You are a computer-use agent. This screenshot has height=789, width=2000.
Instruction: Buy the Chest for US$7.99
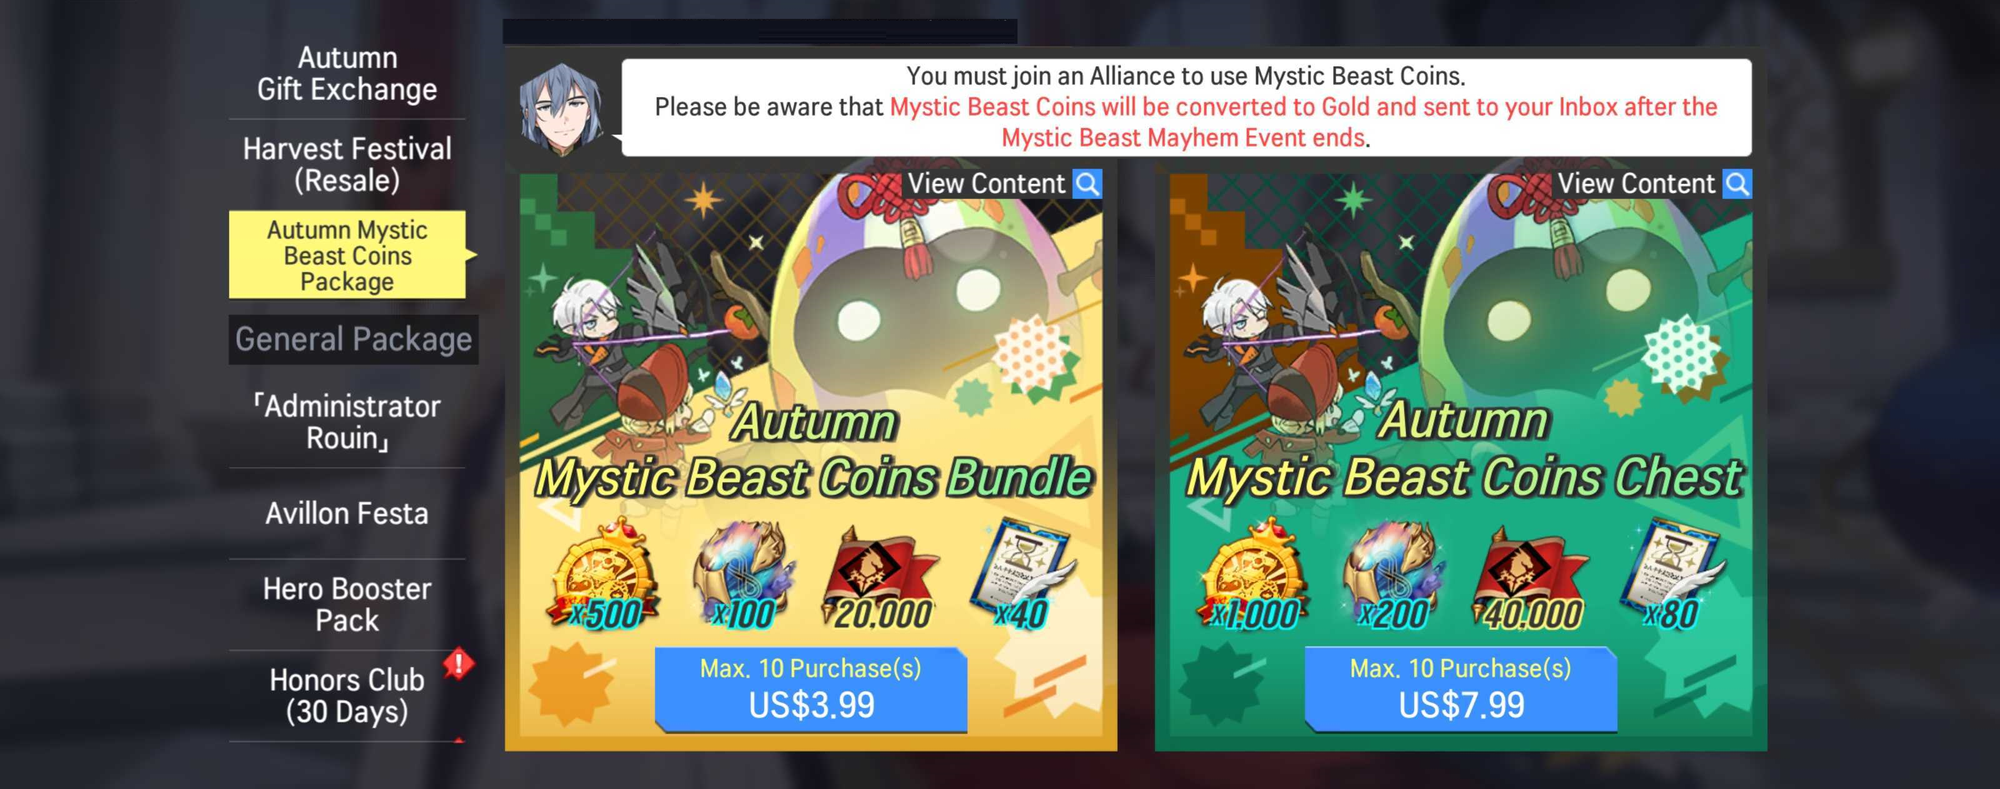[x=1461, y=689]
